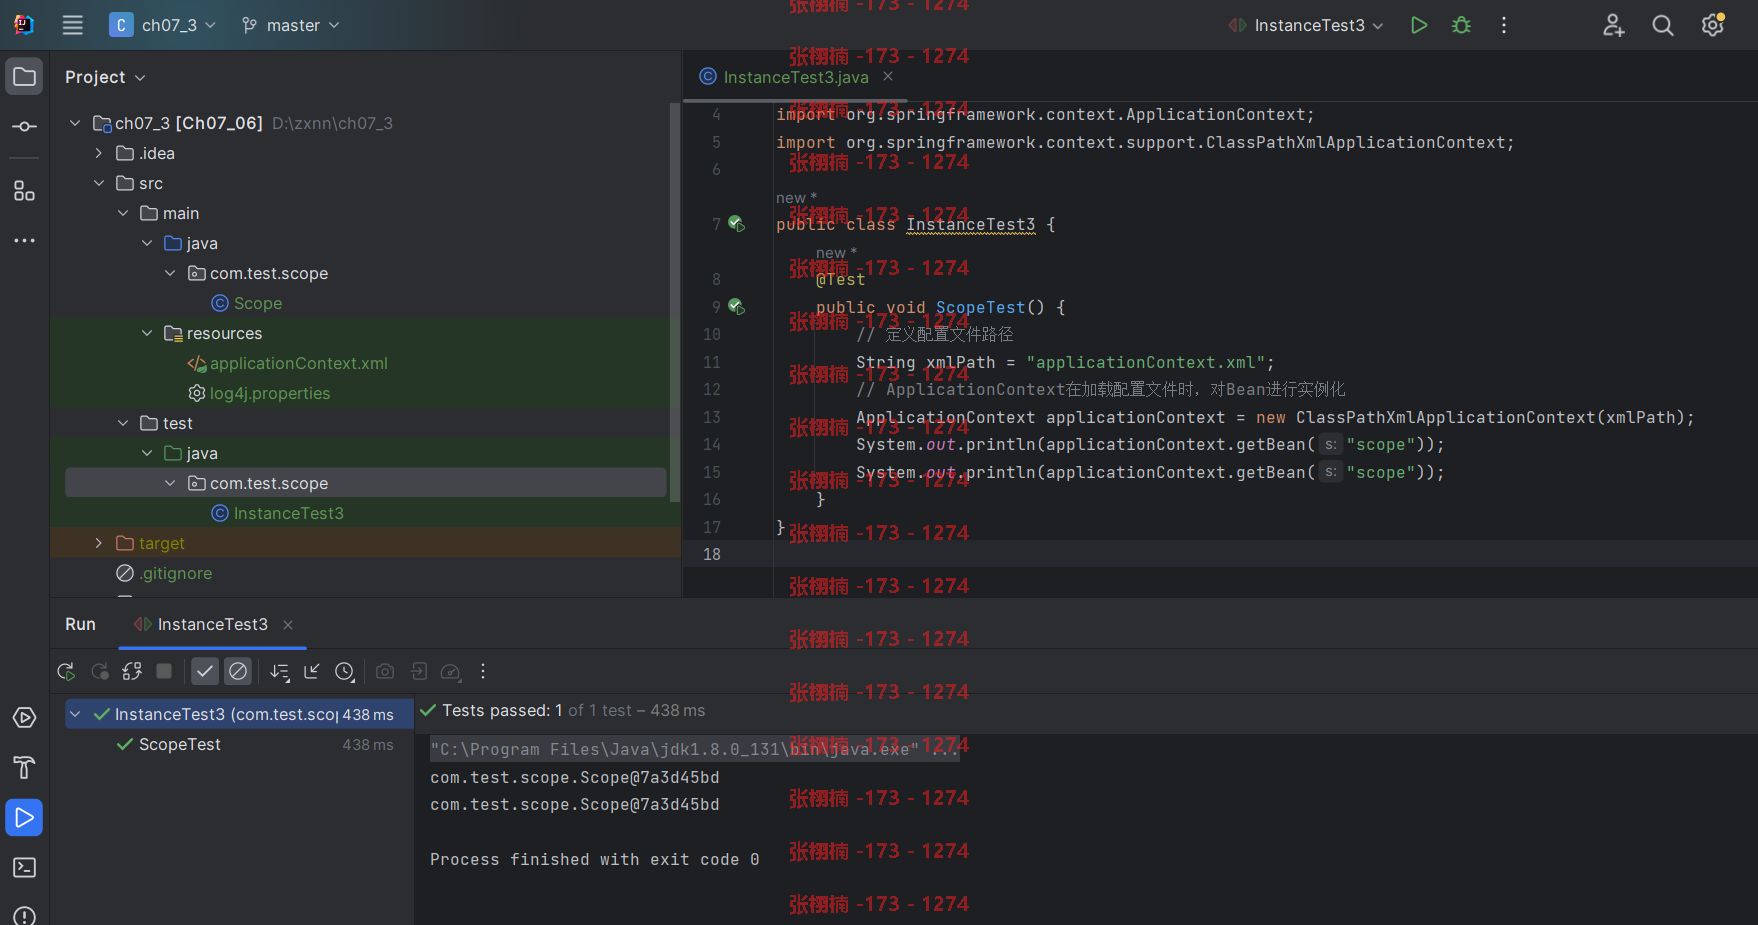Open the master branch dropdown
1758x925 pixels.
click(291, 25)
